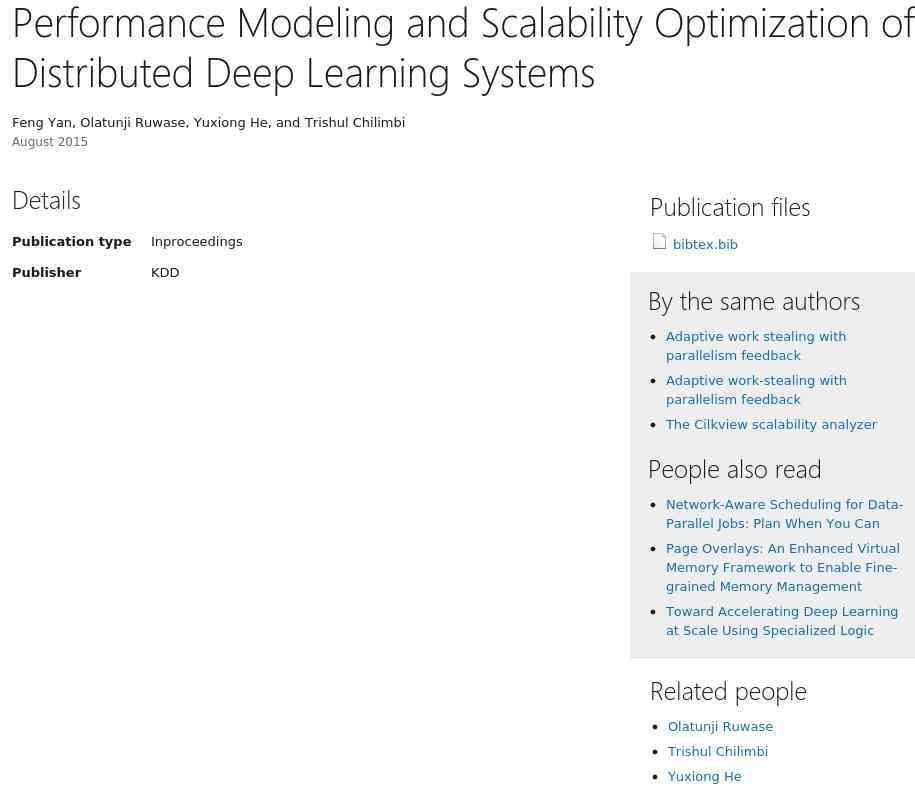The image size is (915, 800).
Task: Visit Yuxiong He's profile link
Action: coord(704,777)
